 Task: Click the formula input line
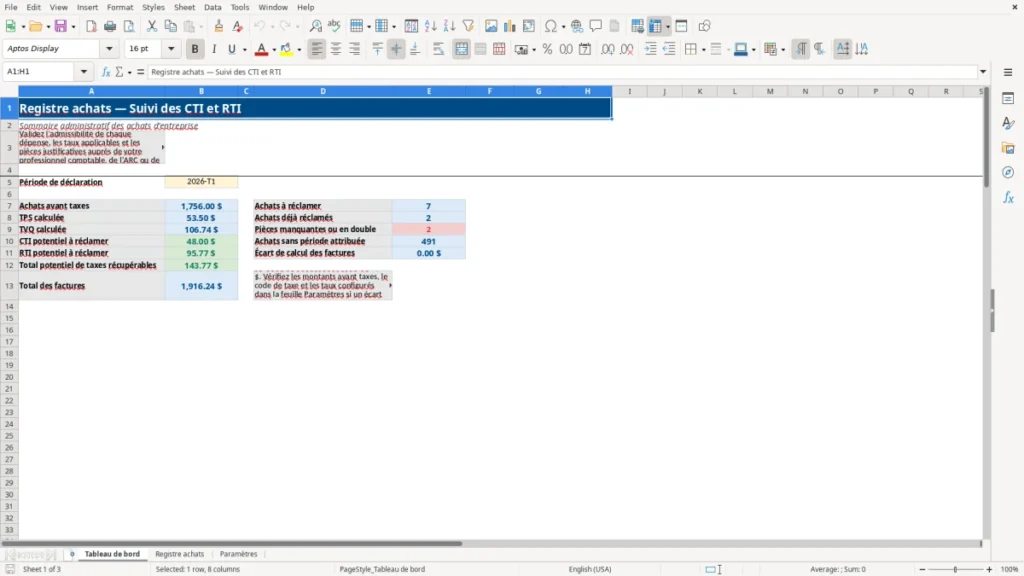click(x=562, y=72)
